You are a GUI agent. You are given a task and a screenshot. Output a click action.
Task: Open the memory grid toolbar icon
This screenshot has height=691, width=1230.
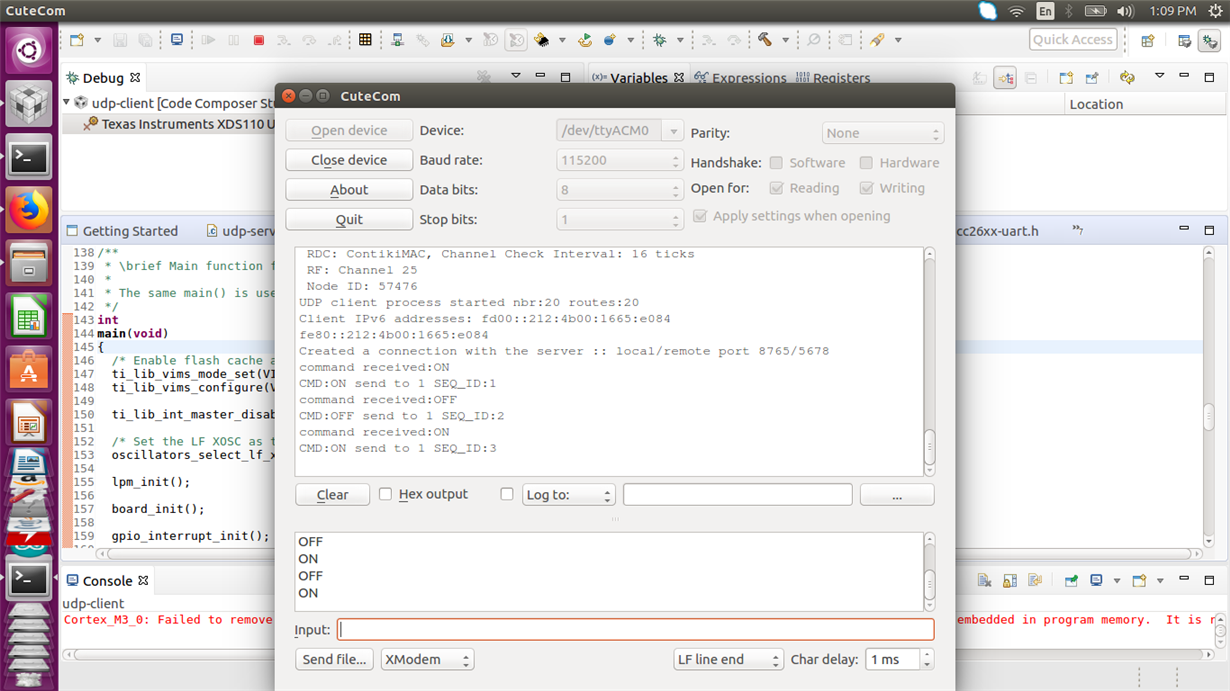[x=365, y=40]
